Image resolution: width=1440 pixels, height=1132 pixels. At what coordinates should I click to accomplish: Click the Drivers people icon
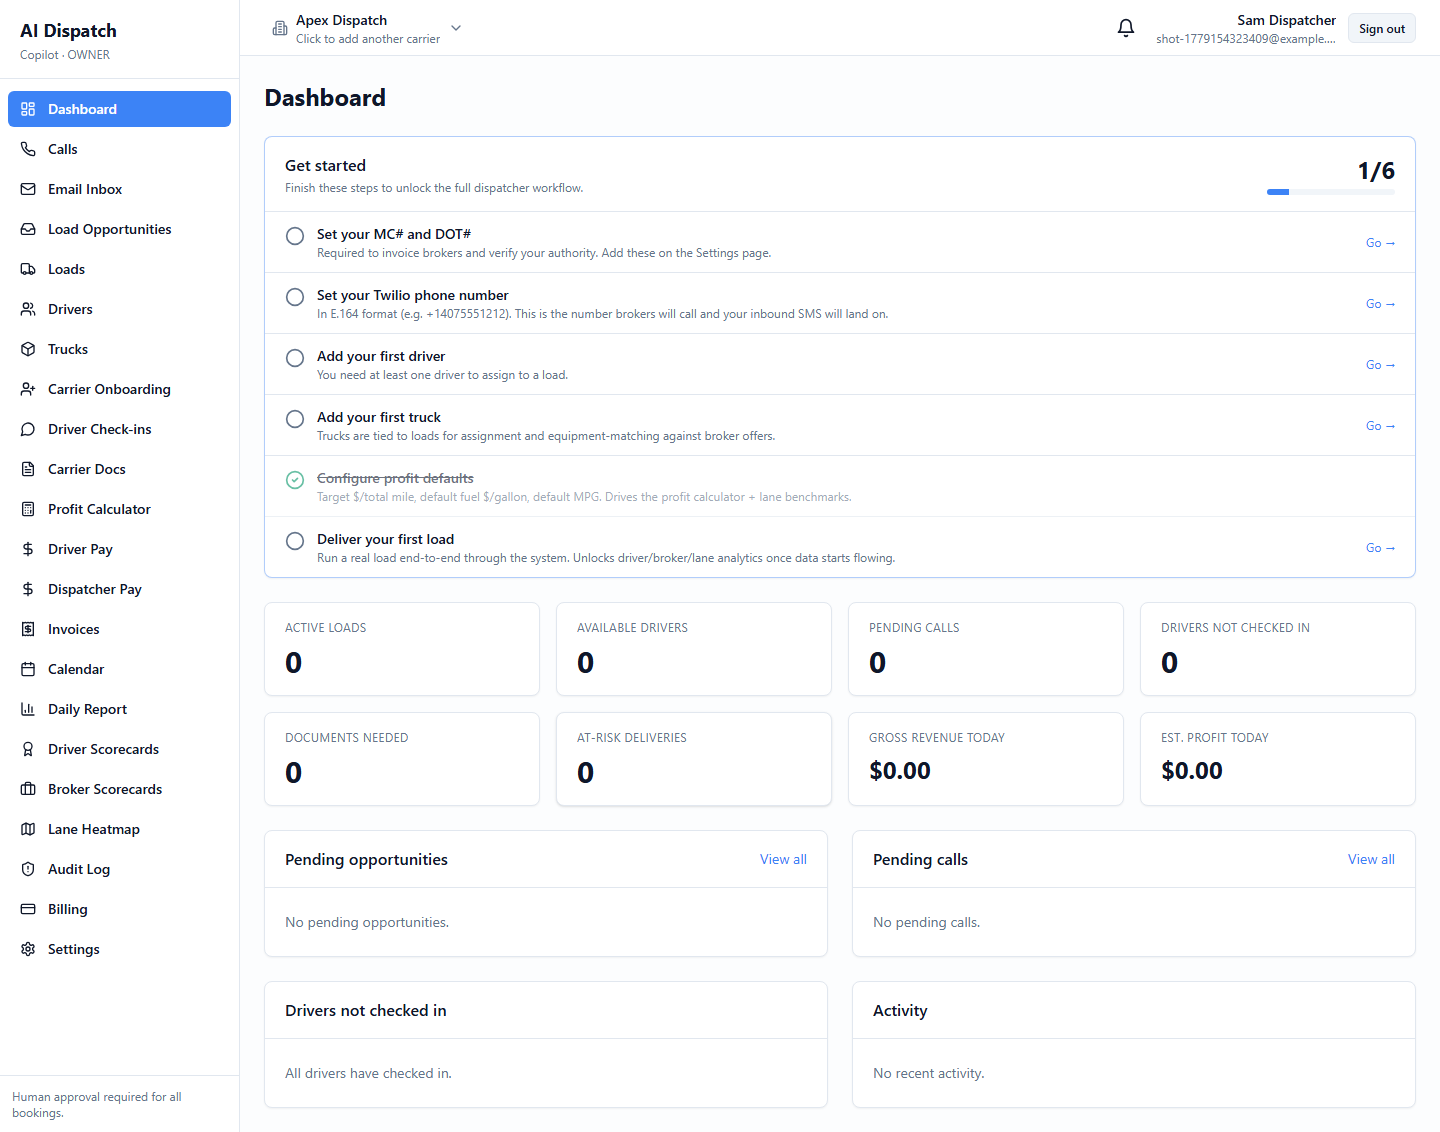28,309
